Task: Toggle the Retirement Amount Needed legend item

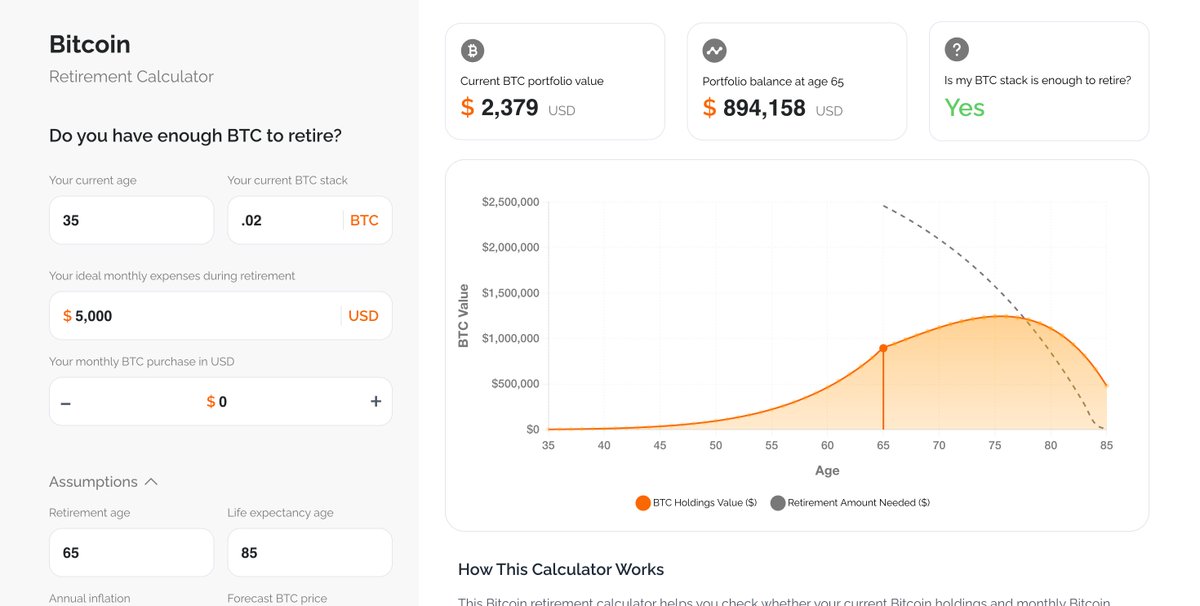Action: (x=850, y=503)
